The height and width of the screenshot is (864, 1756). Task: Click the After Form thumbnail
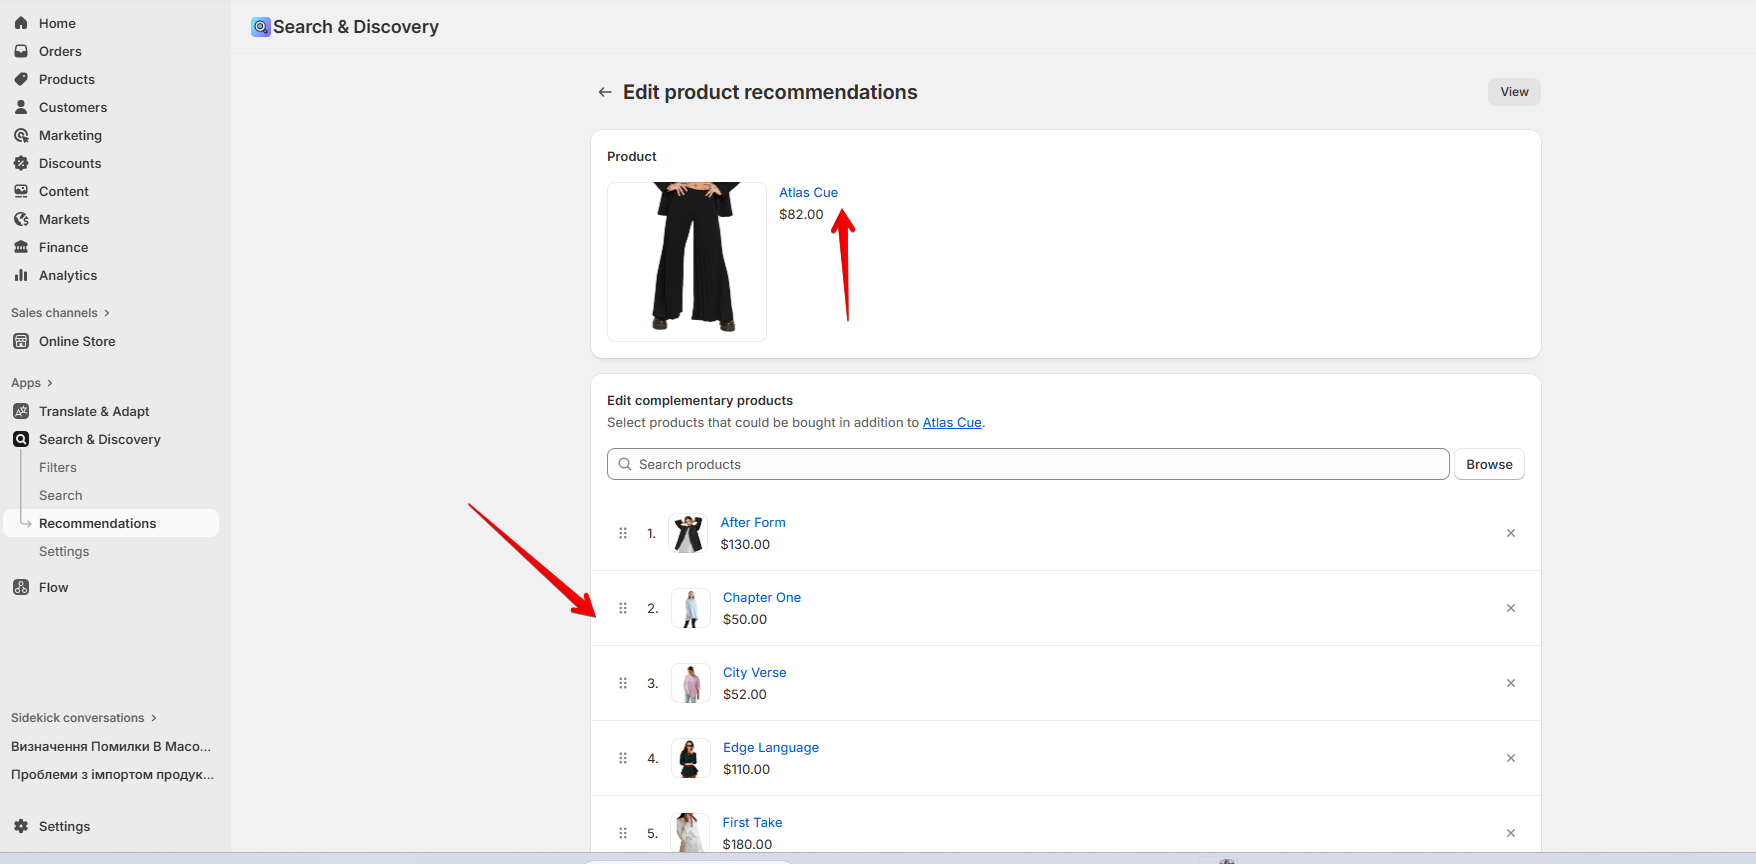point(688,533)
